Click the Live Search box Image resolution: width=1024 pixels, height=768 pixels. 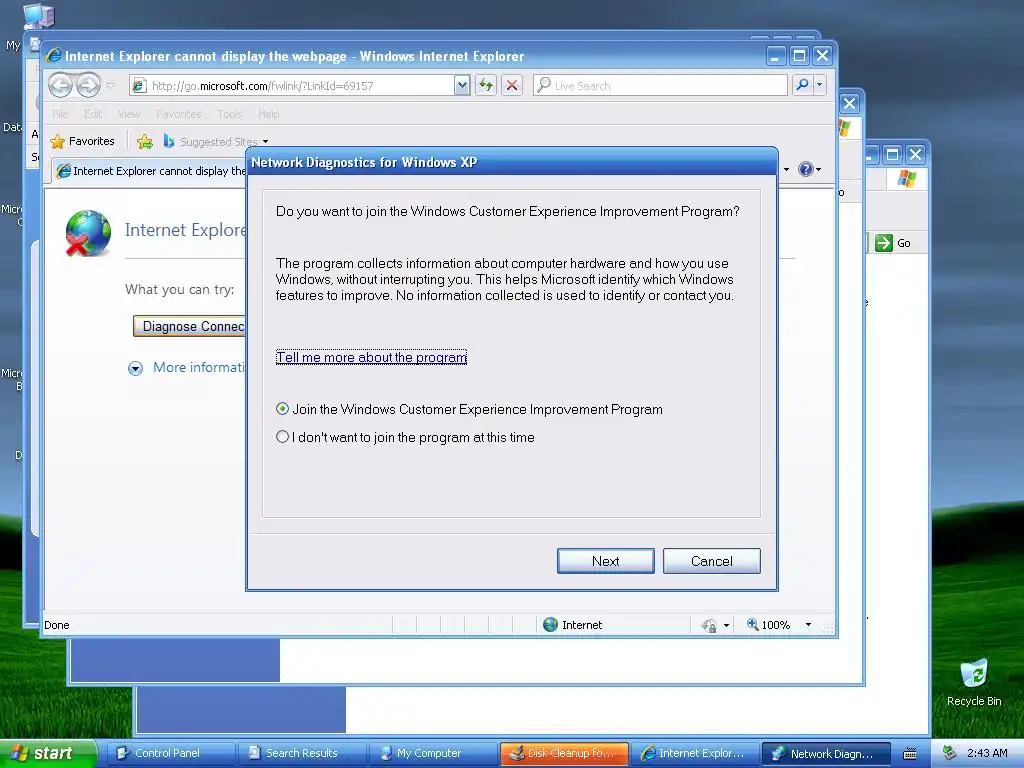[x=660, y=86]
